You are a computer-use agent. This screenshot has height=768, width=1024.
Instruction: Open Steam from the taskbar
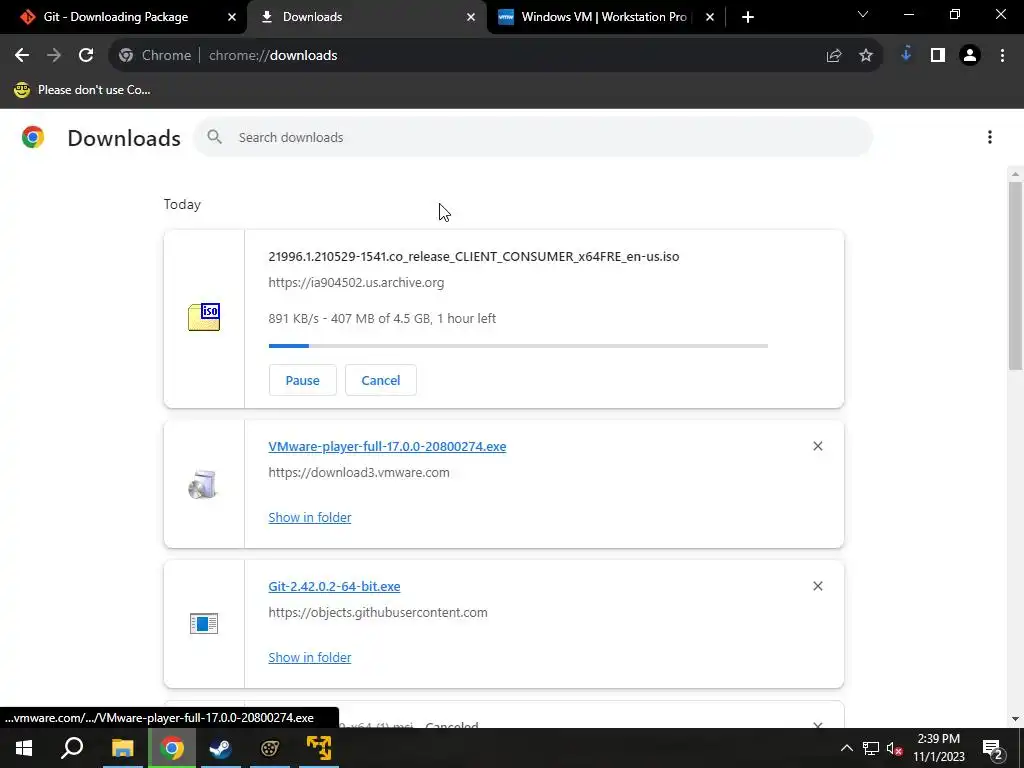click(x=221, y=748)
